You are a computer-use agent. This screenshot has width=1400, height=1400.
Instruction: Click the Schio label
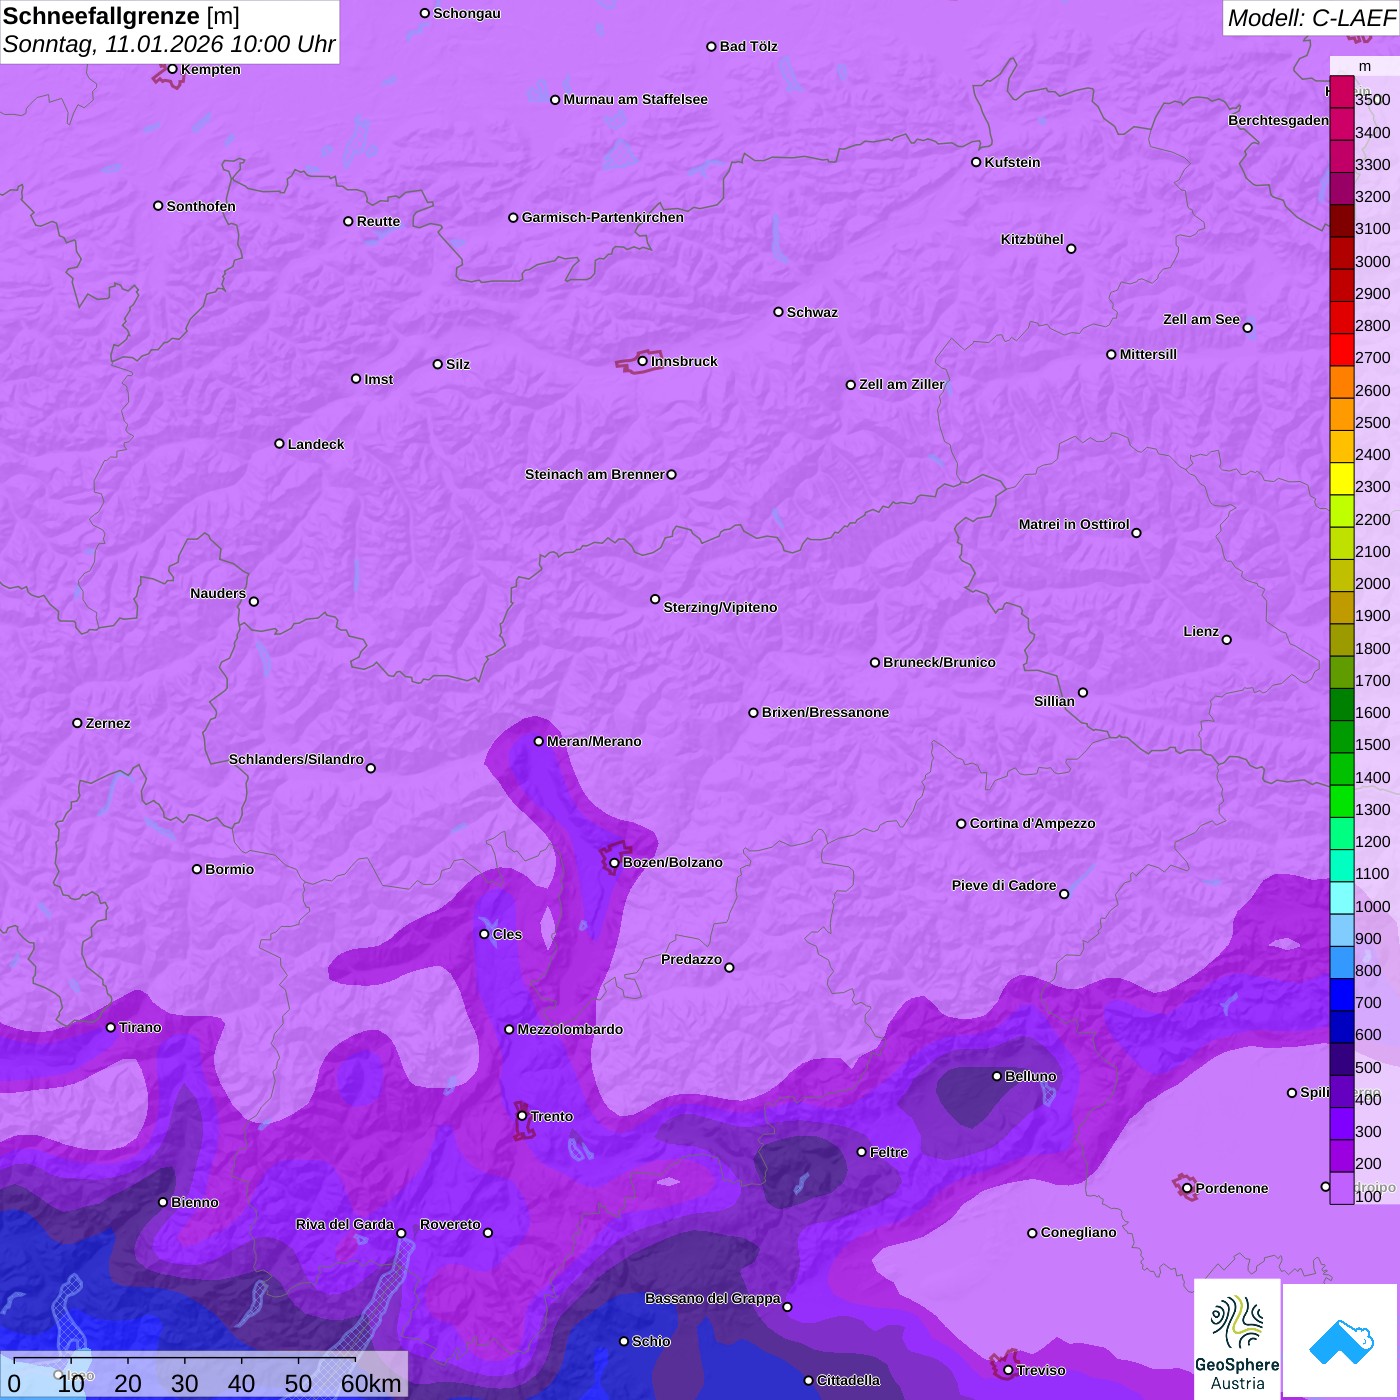651,1341
